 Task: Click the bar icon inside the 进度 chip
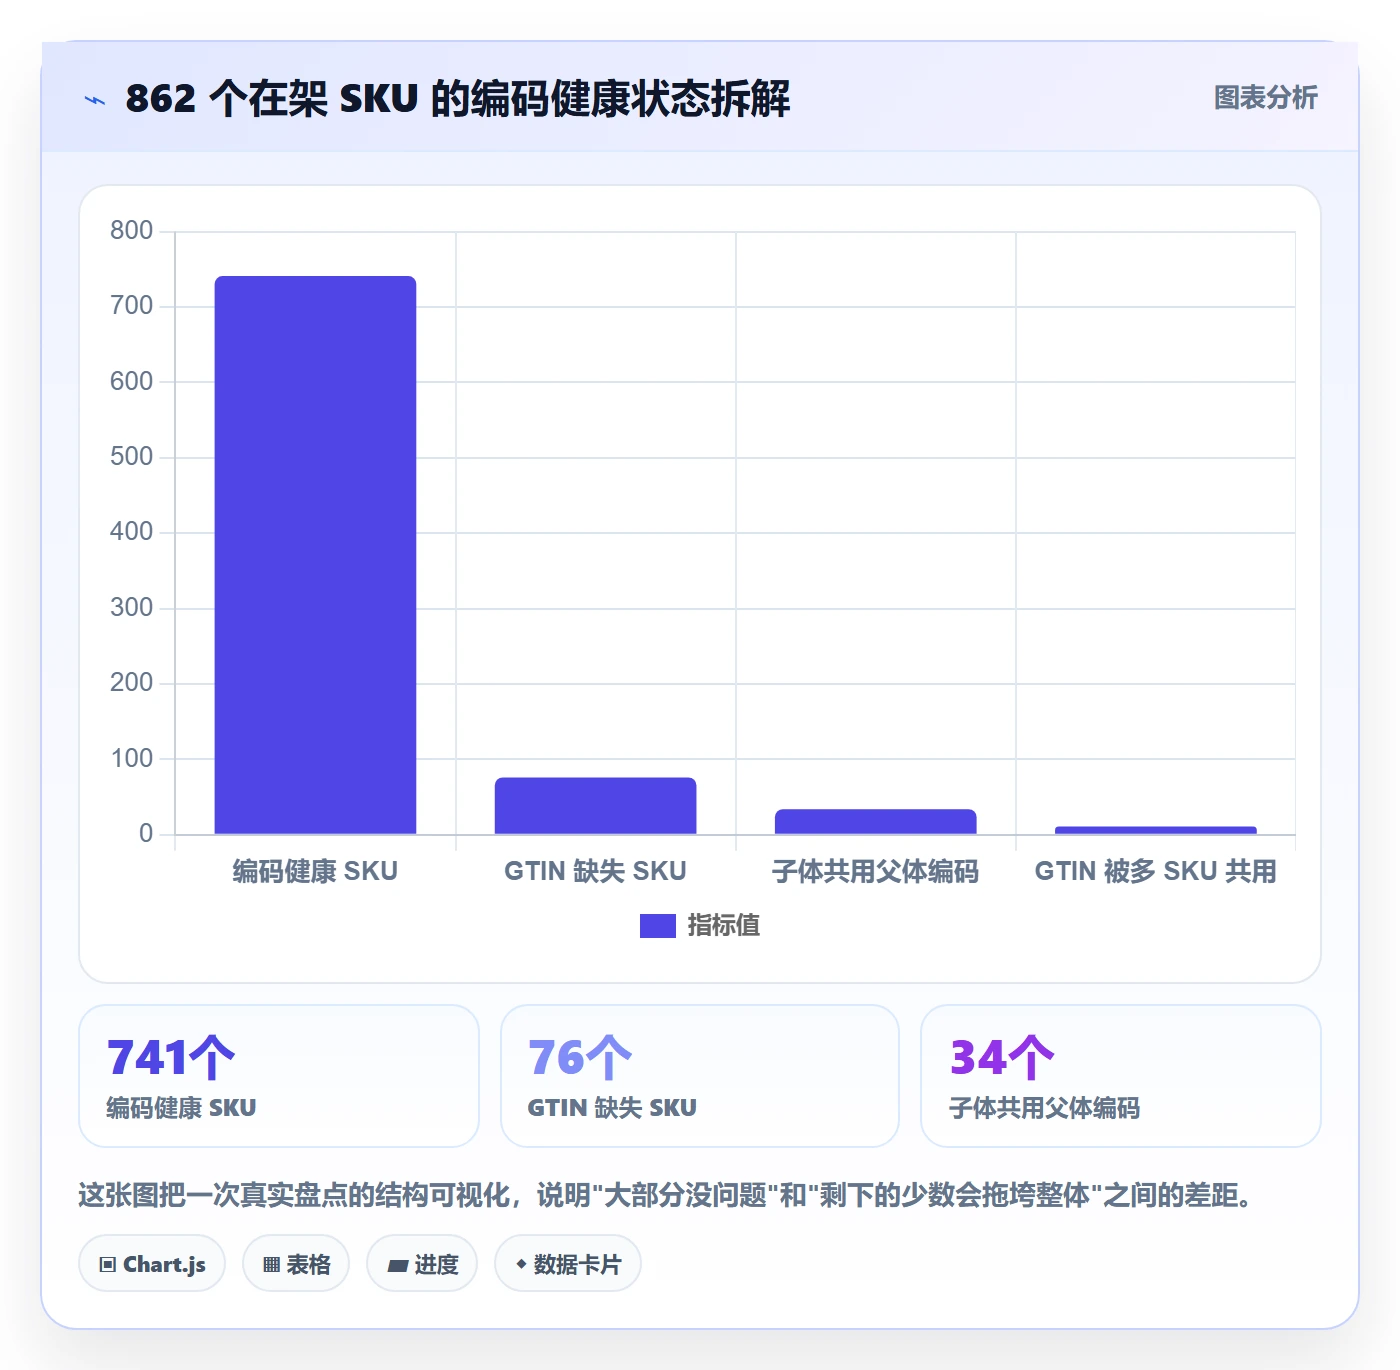(398, 1266)
